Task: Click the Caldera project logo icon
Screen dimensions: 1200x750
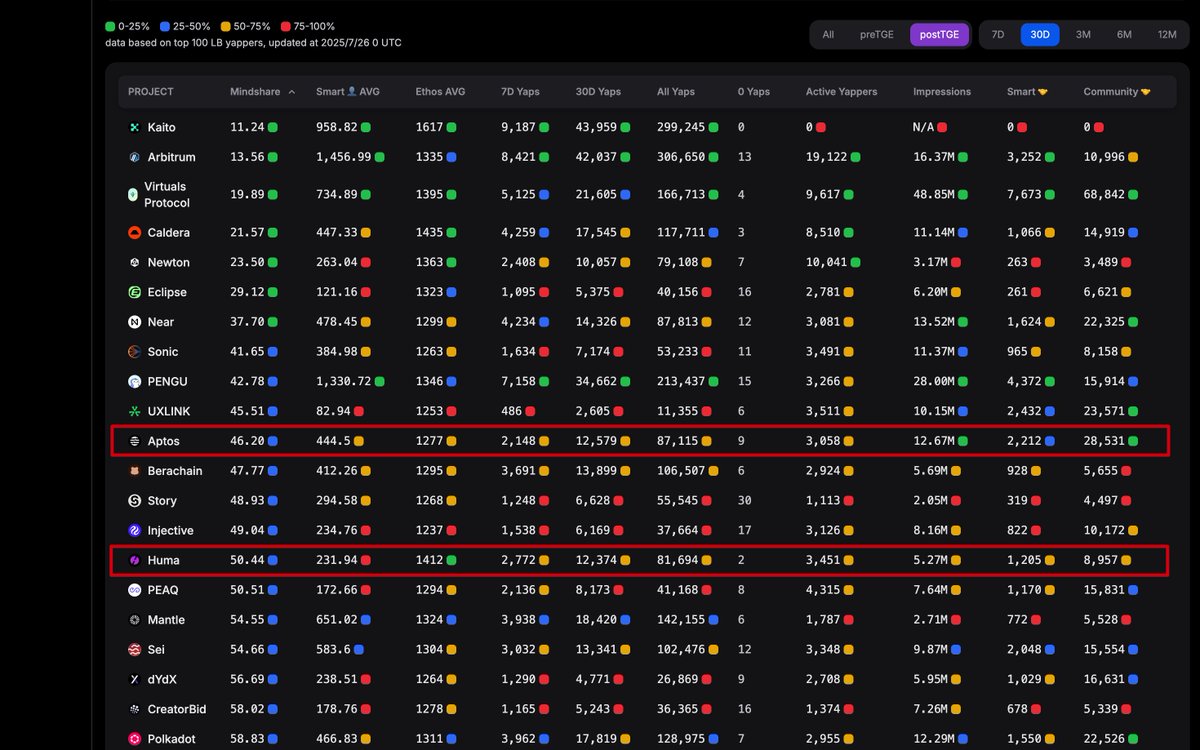Action: (x=134, y=233)
